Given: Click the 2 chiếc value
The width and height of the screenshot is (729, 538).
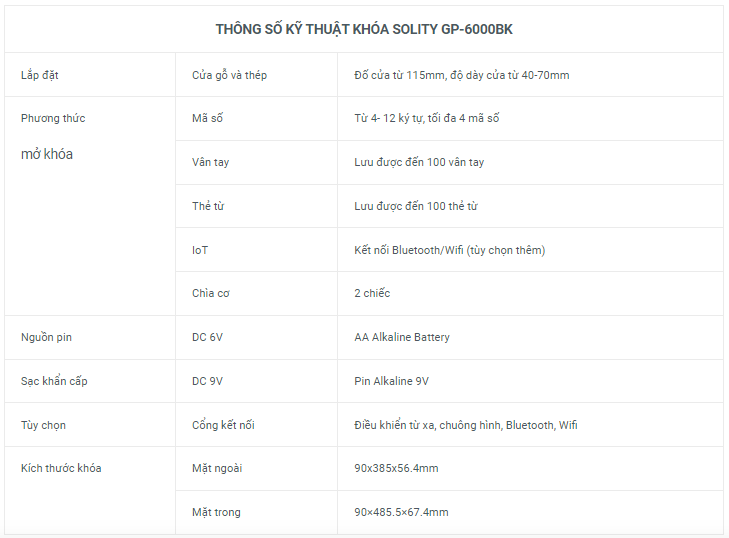Looking at the screenshot, I should click(x=372, y=293).
